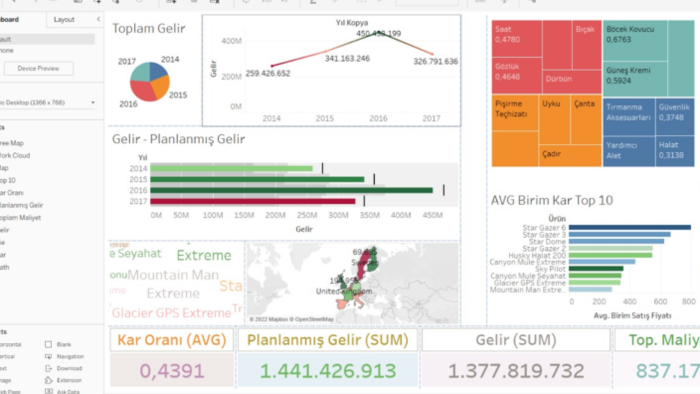Click the Pişirme Teçhizatı treemap cell
Viewport: 700px width, 394px height.
pyautogui.click(x=515, y=112)
